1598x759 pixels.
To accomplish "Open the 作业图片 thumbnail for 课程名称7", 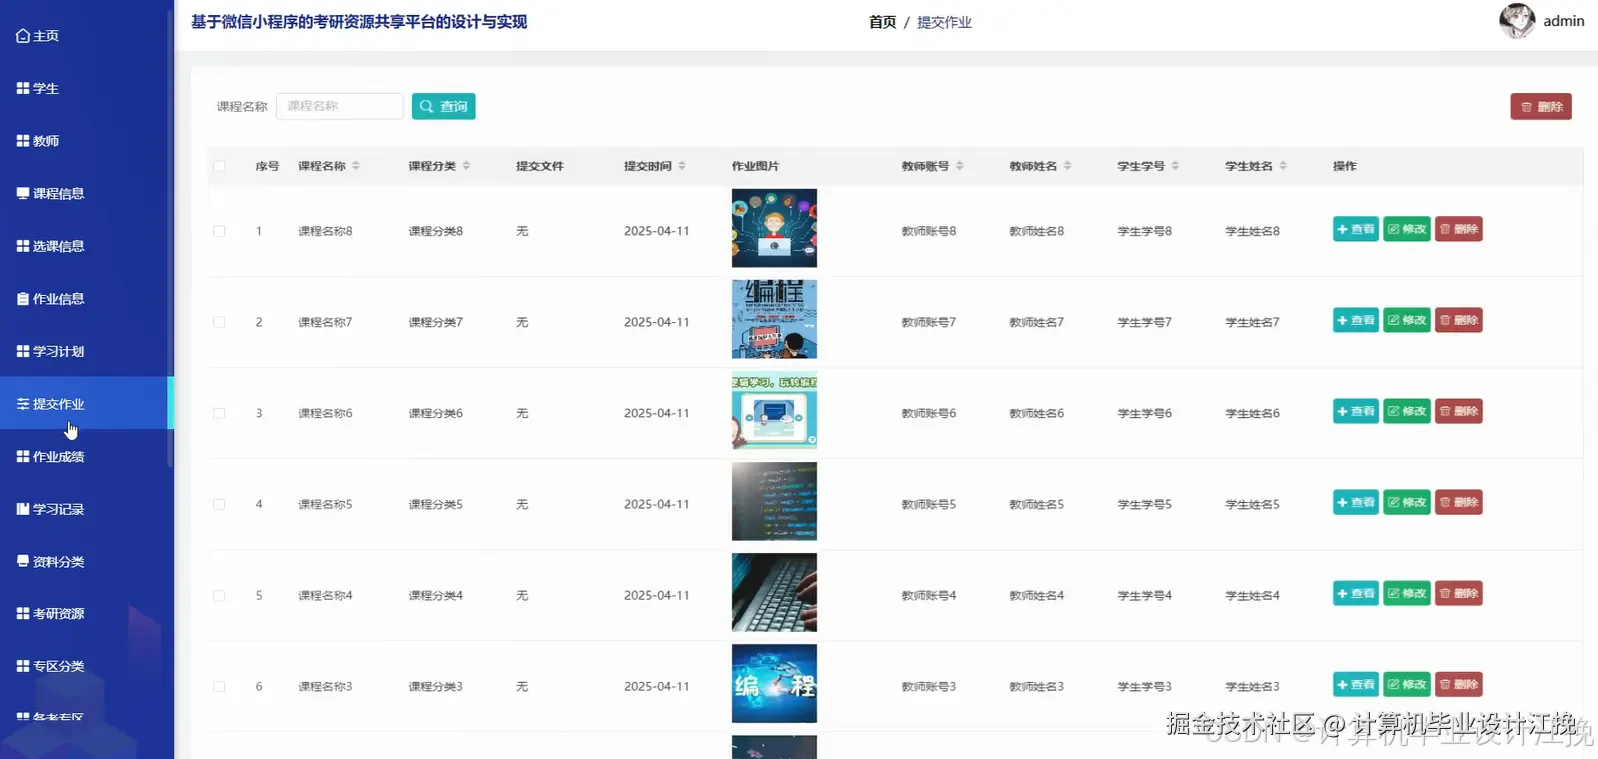I will [774, 319].
